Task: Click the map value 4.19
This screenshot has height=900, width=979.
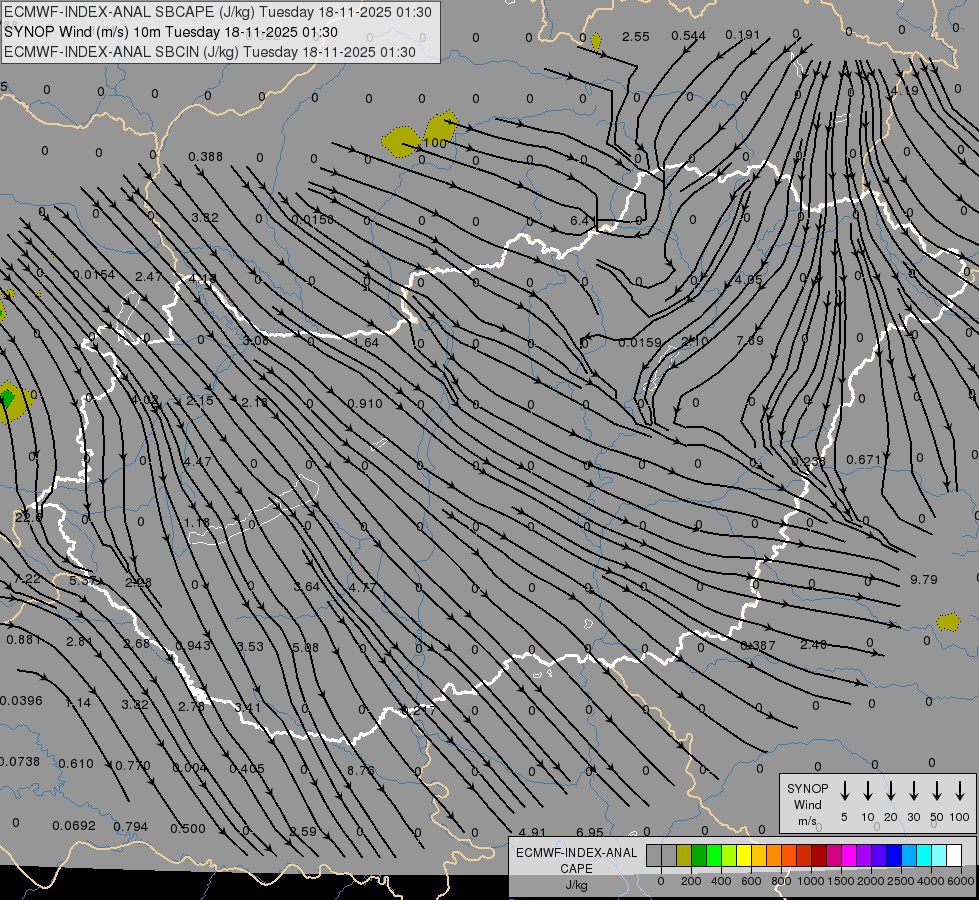Action: click(905, 91)
